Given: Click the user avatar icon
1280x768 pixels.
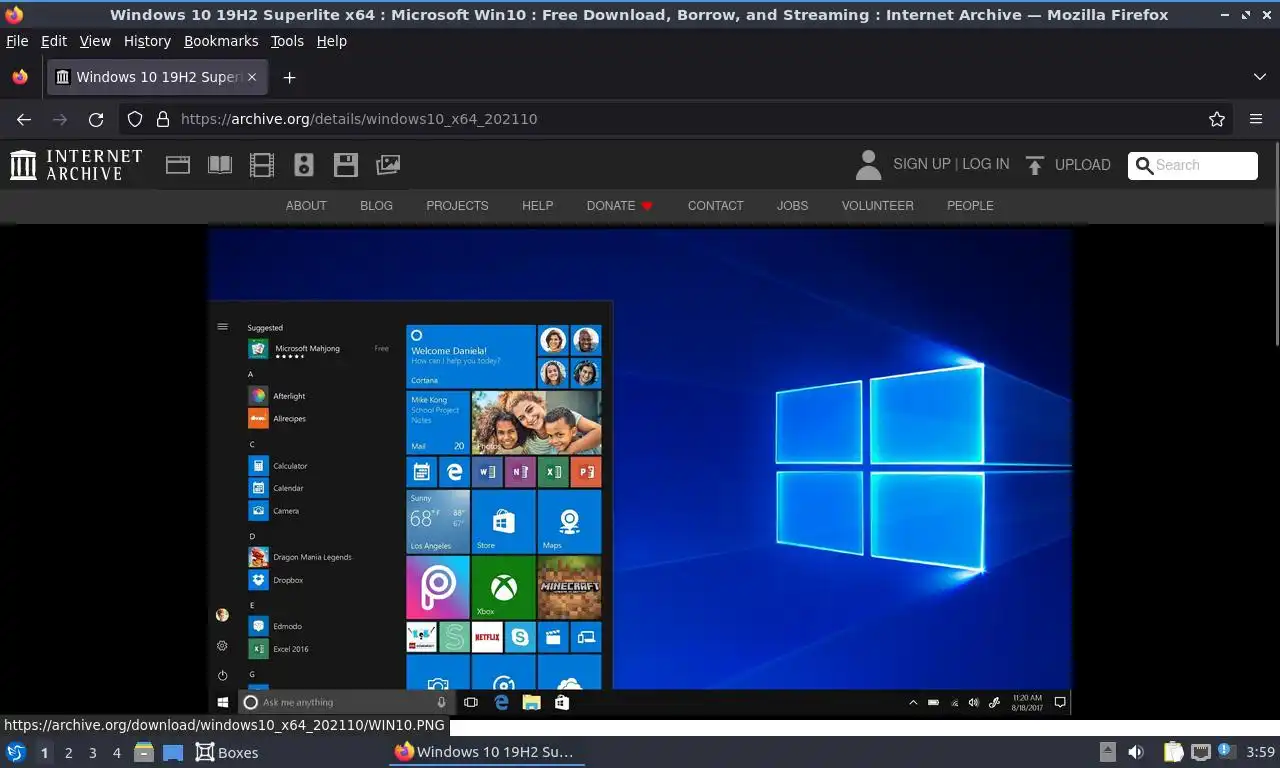Looking at the screenshot, I should [869, 165].
